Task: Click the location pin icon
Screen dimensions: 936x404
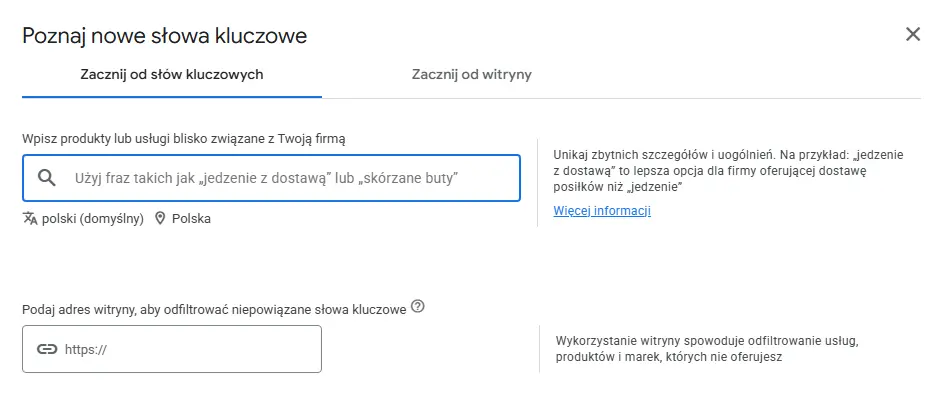Action: (159, 218)
